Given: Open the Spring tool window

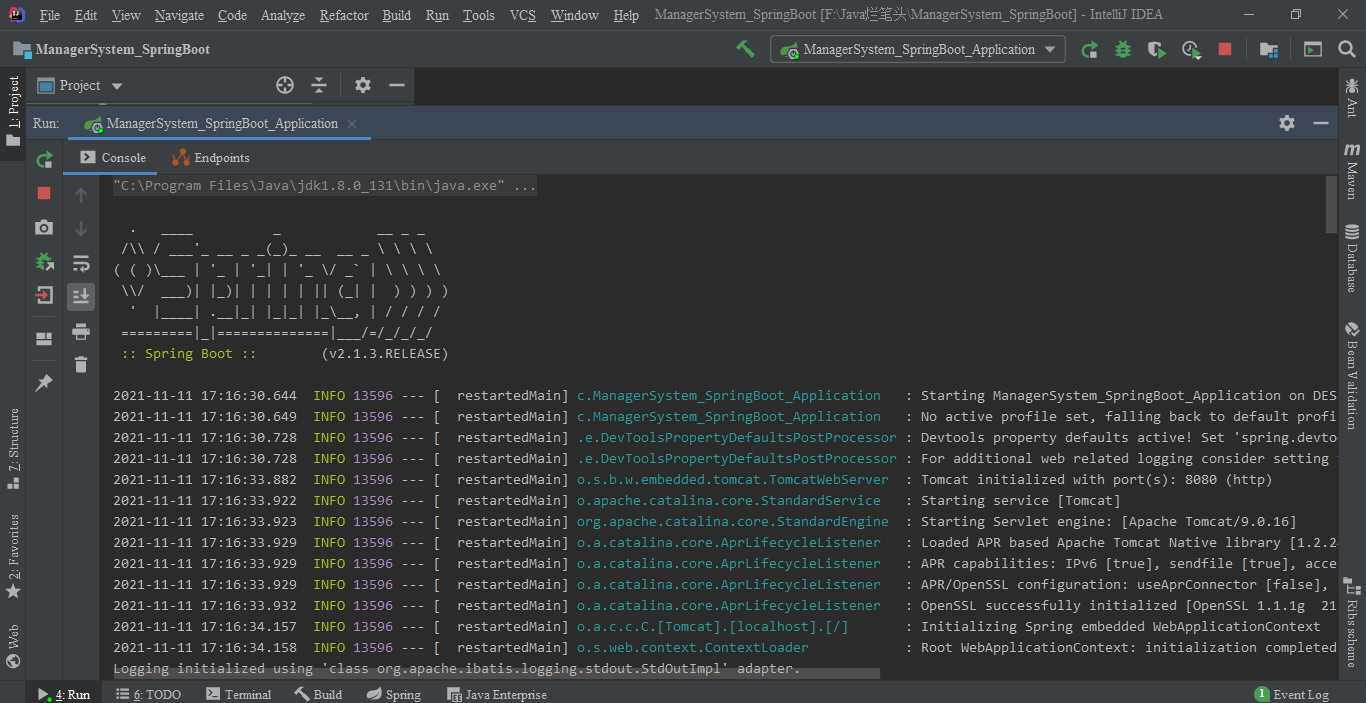Looking at the screenshot, I should coord(393,693).
